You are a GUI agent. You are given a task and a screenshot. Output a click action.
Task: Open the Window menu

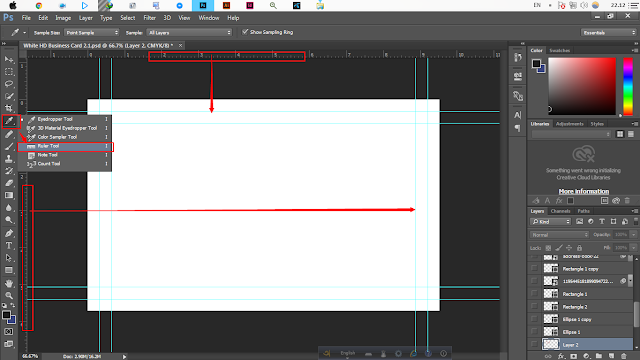pos(209,18)
